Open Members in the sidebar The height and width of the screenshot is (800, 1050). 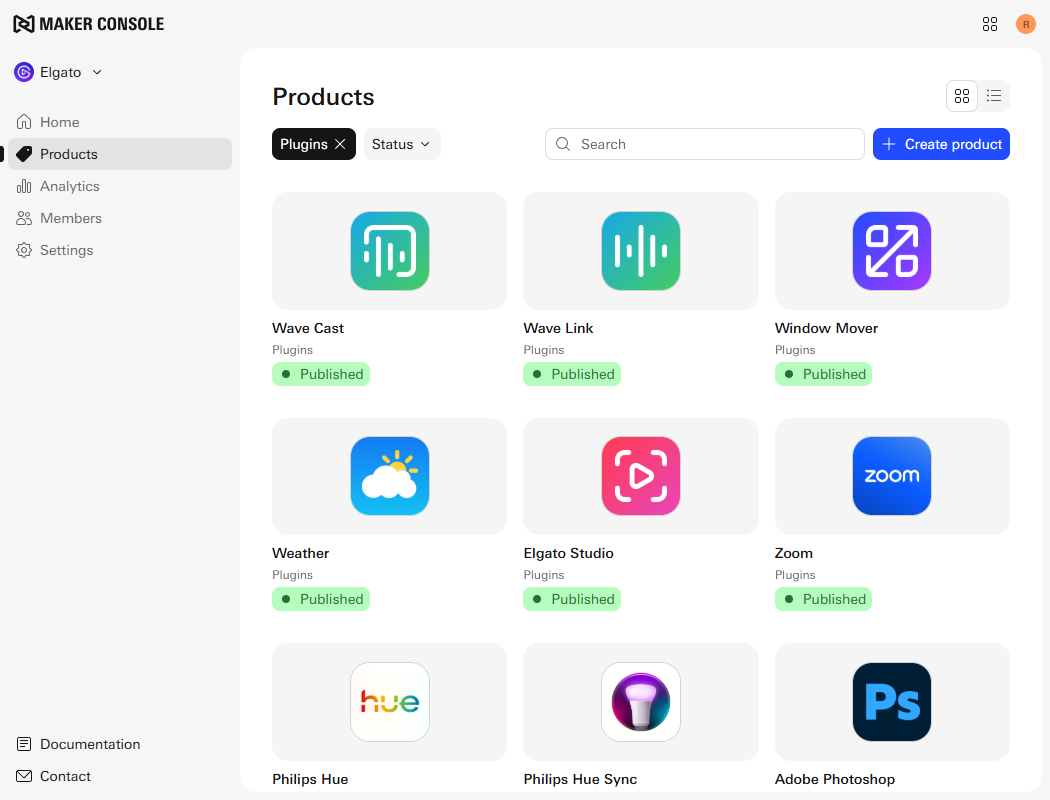(x=70, y=218)
